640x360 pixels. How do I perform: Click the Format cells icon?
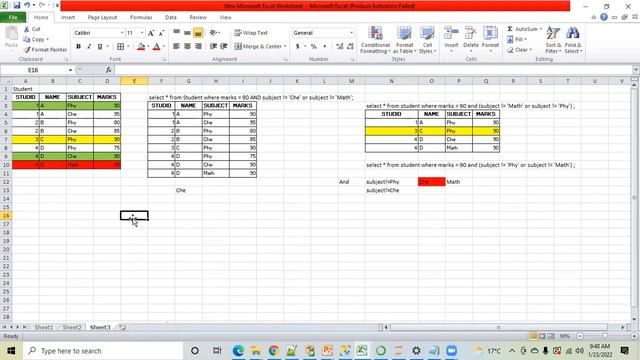[490, 33]
